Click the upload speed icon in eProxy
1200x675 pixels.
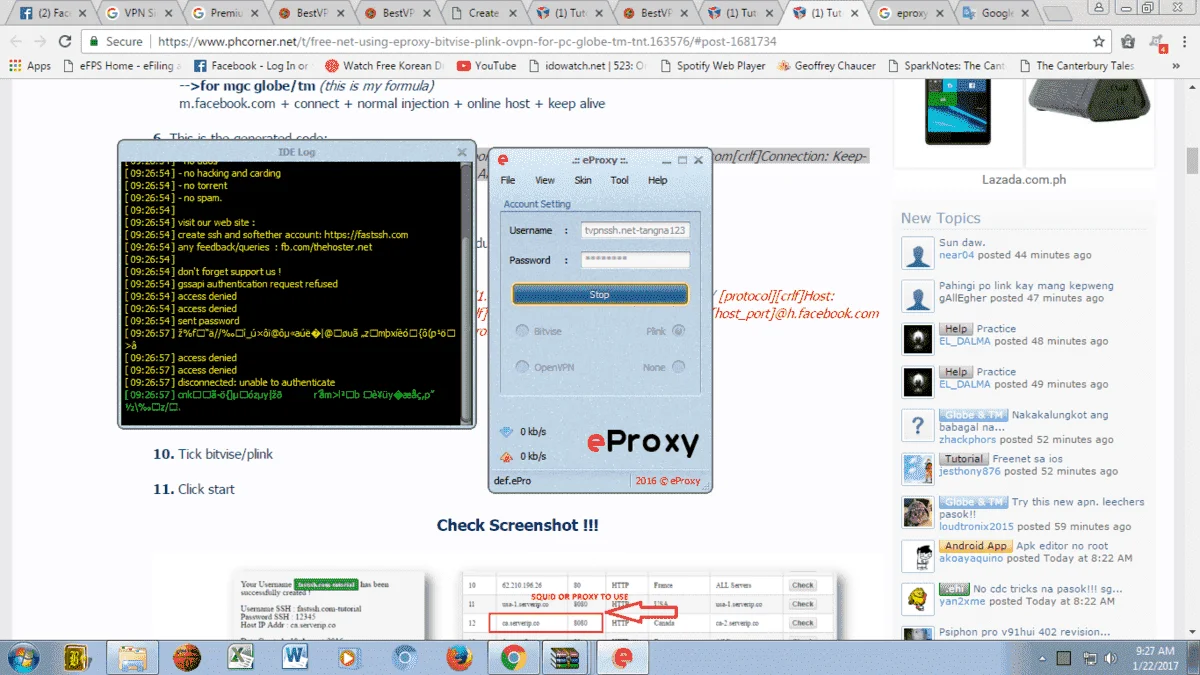point(506,456)
